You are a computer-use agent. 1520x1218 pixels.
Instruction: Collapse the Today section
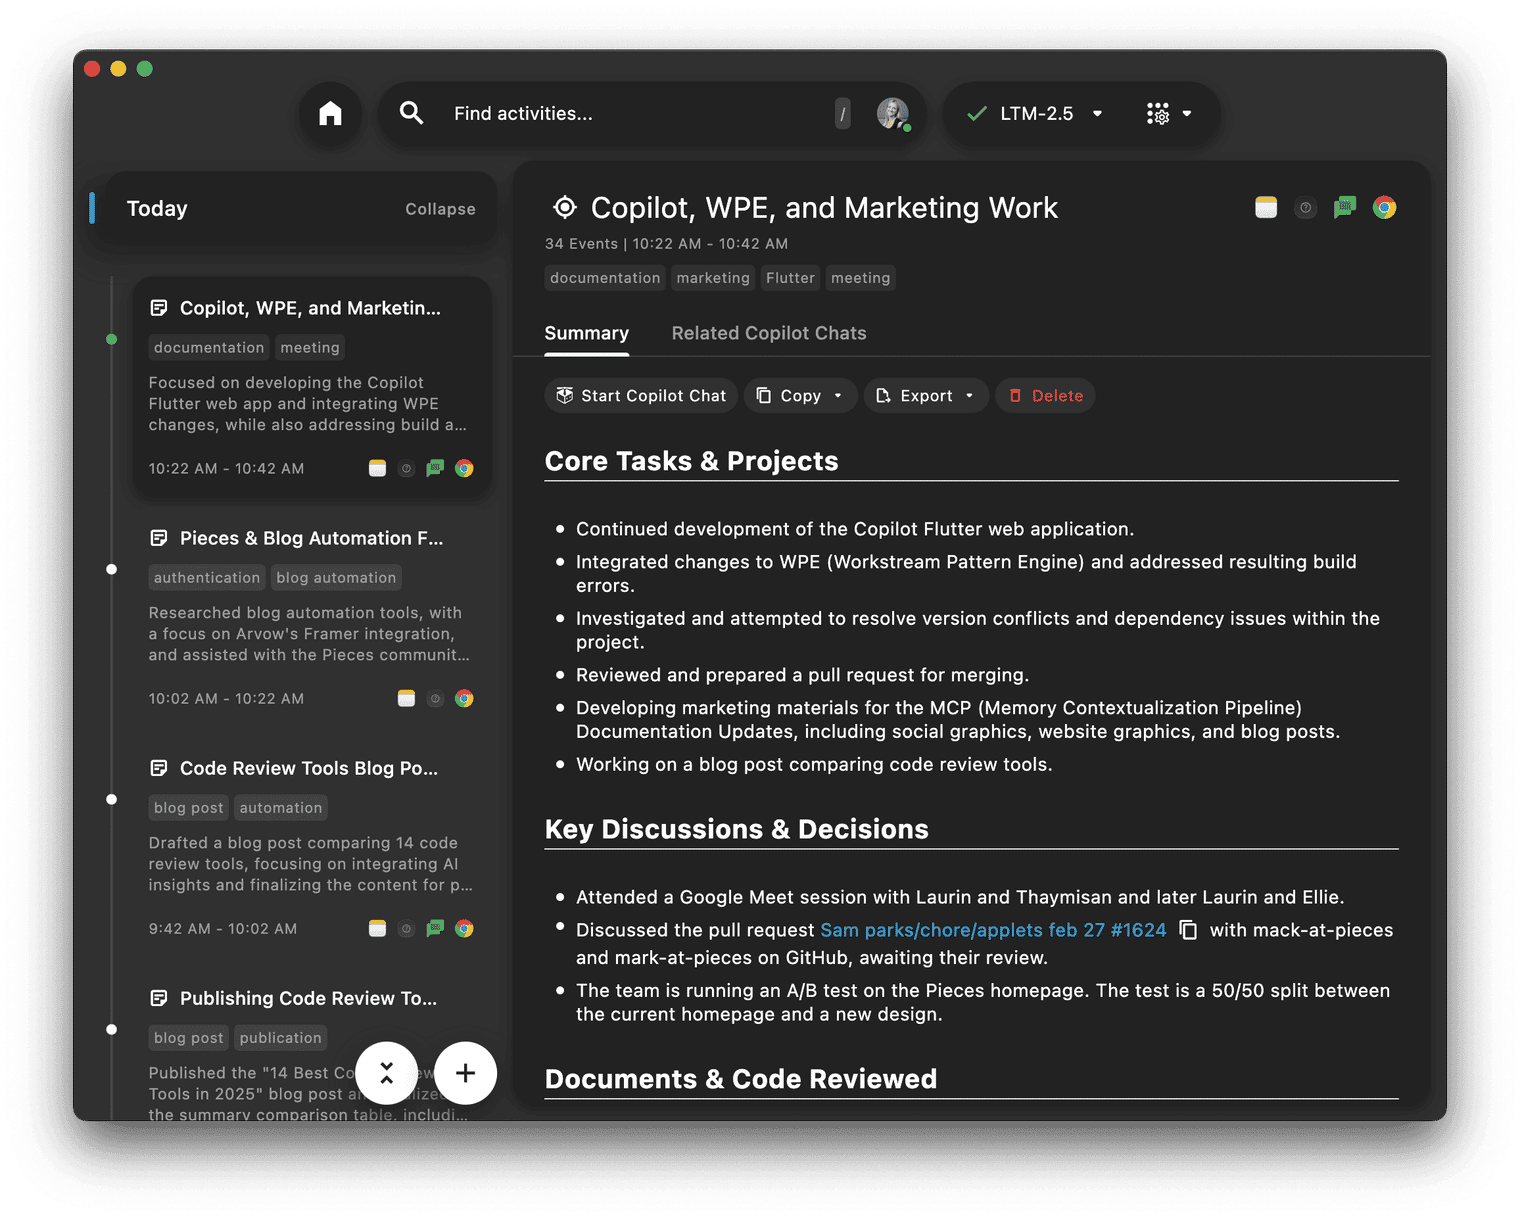point(440,209)
